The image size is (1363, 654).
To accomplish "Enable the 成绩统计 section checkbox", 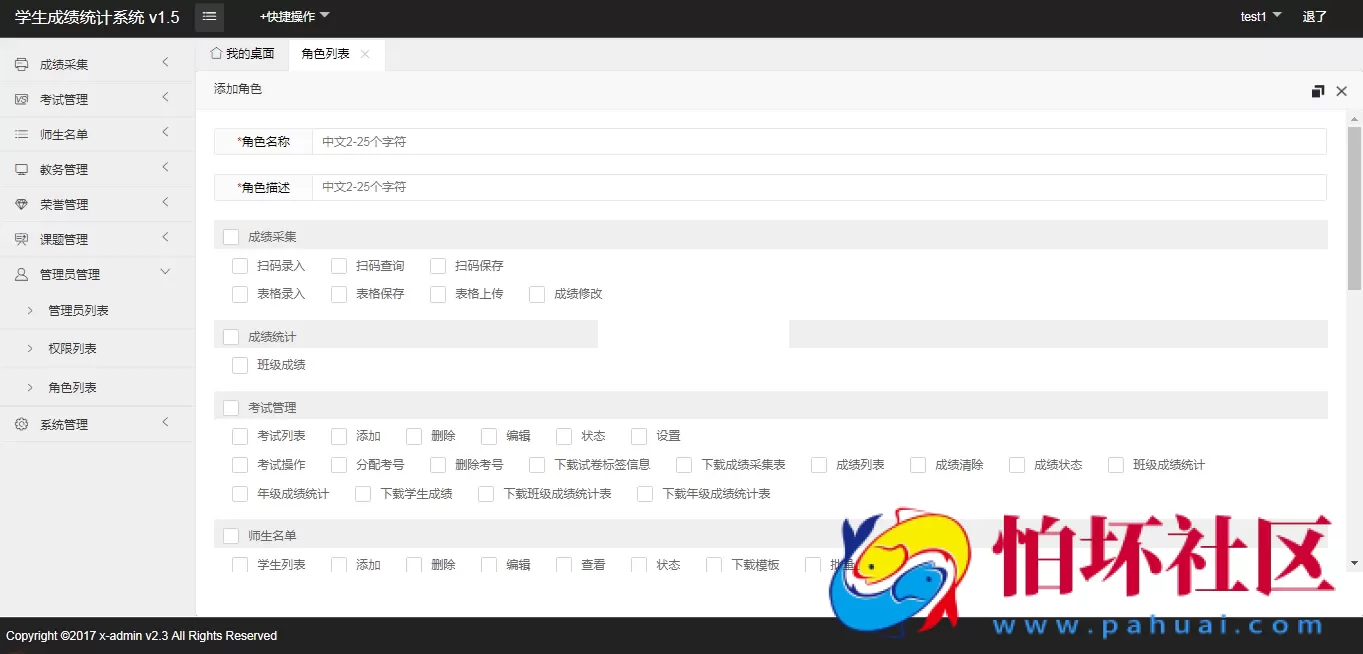I will coord(230,336).
